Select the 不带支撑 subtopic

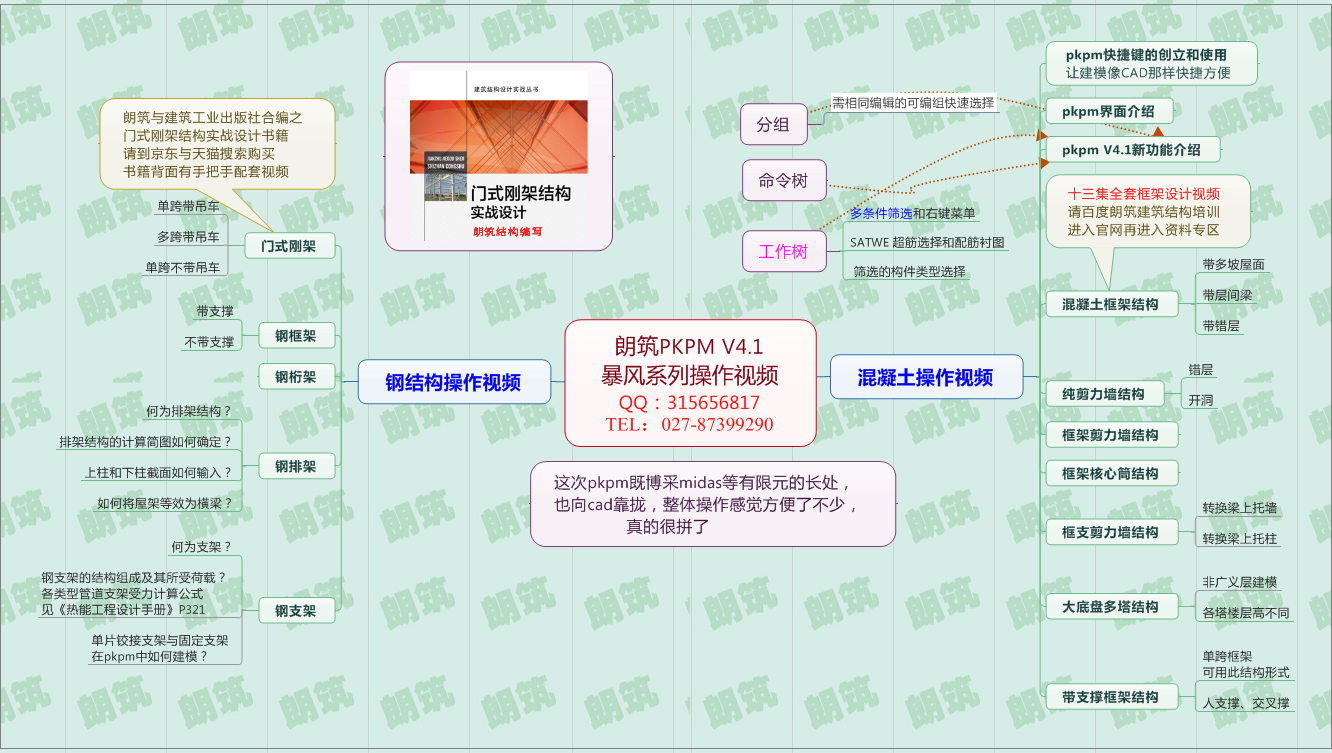click(209, 341)
